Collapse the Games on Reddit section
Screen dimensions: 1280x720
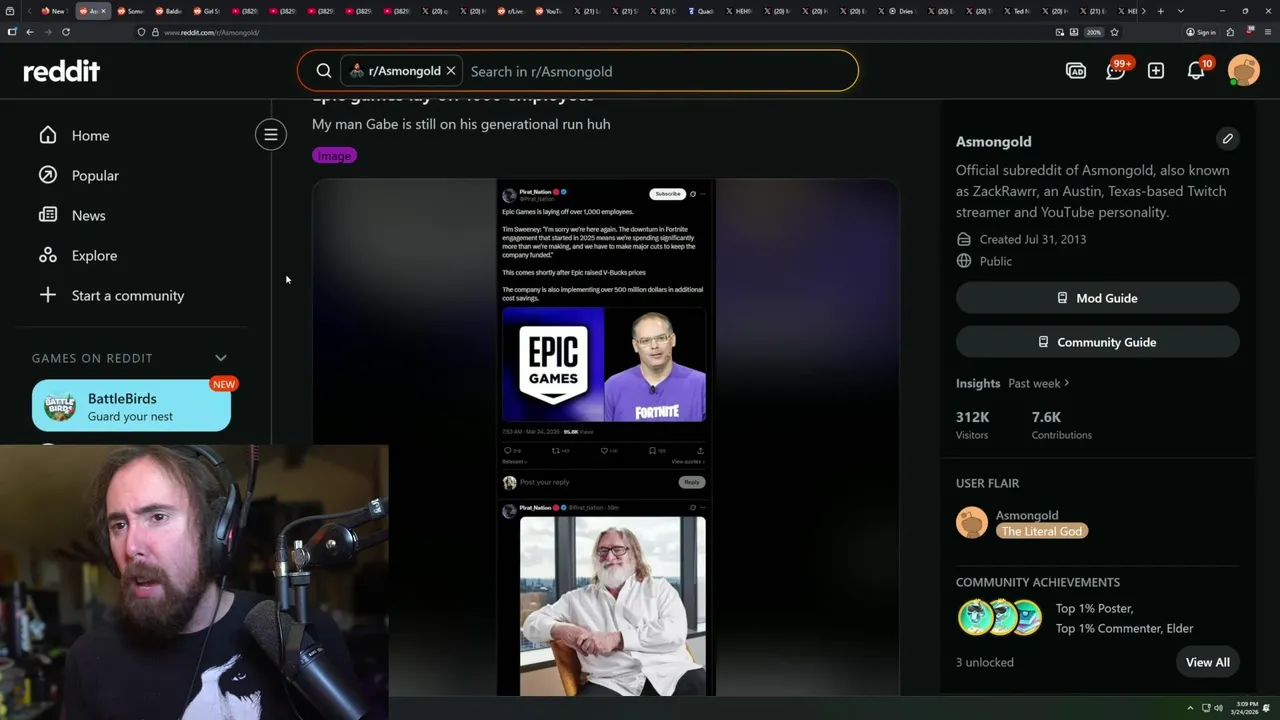[221, 358]
